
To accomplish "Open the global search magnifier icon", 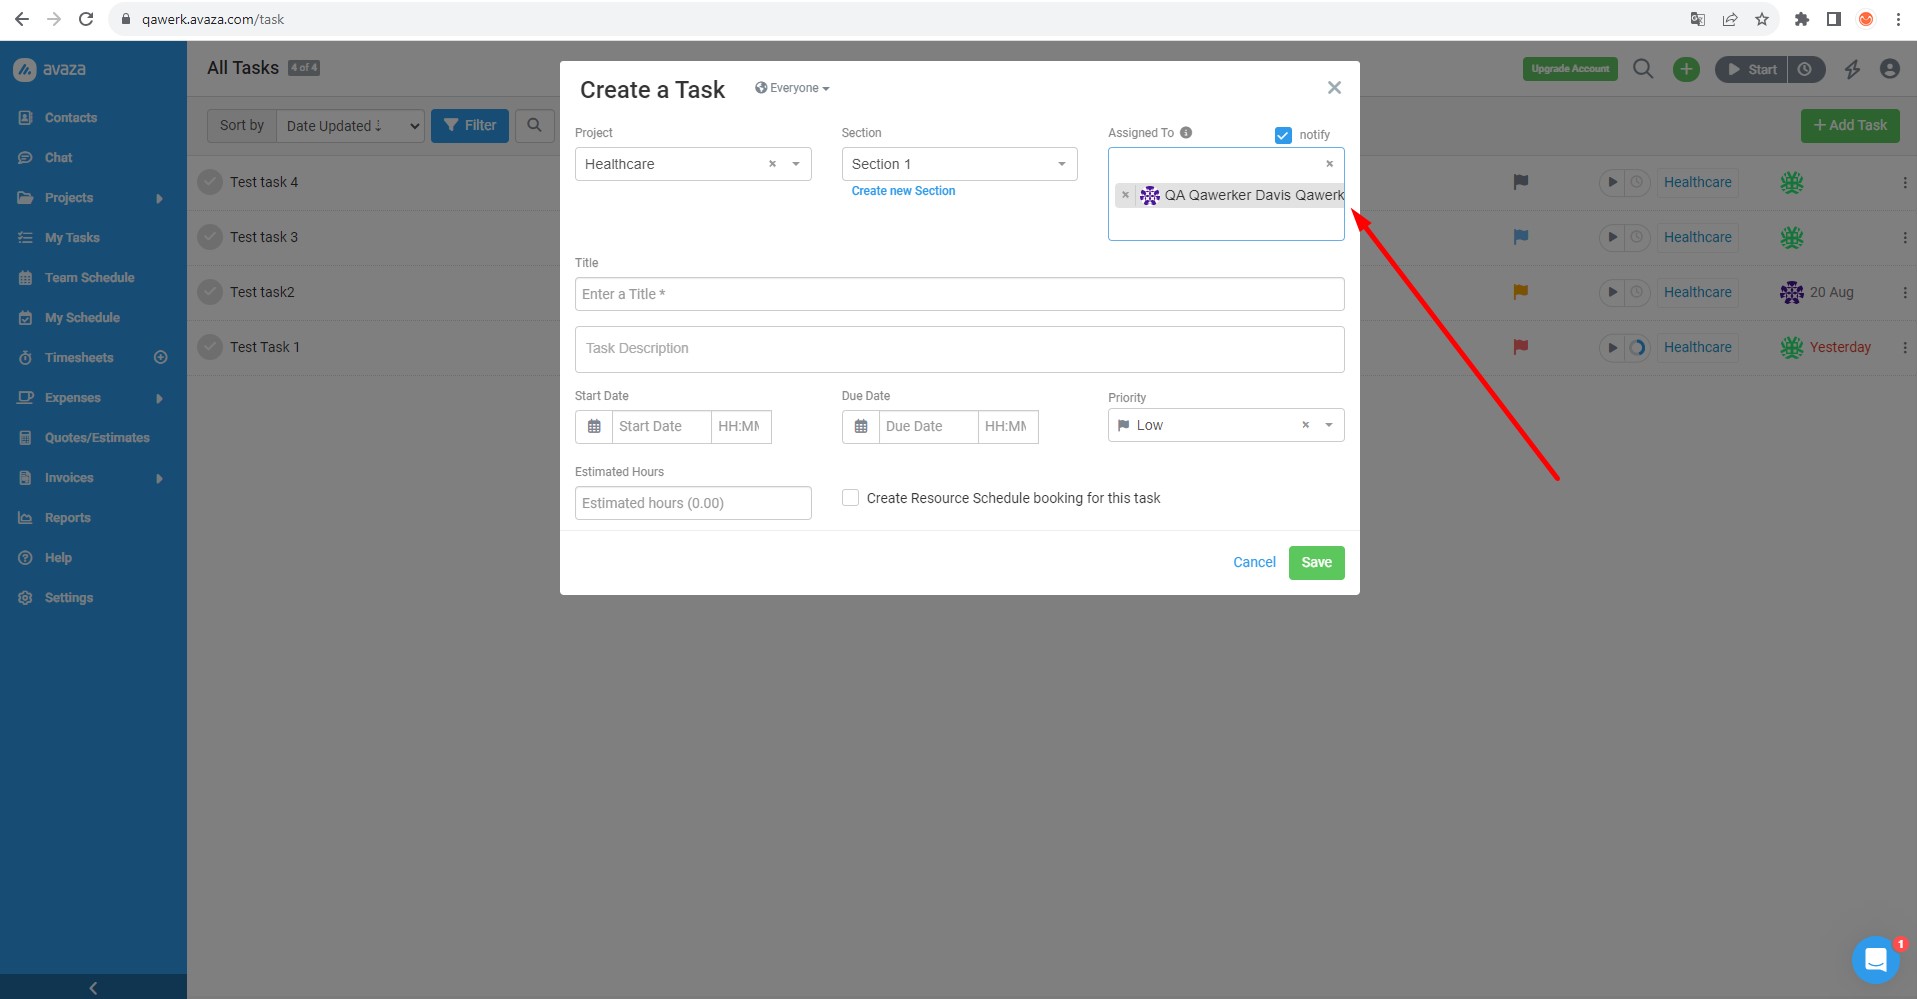I will click(x=1643, y=69).
